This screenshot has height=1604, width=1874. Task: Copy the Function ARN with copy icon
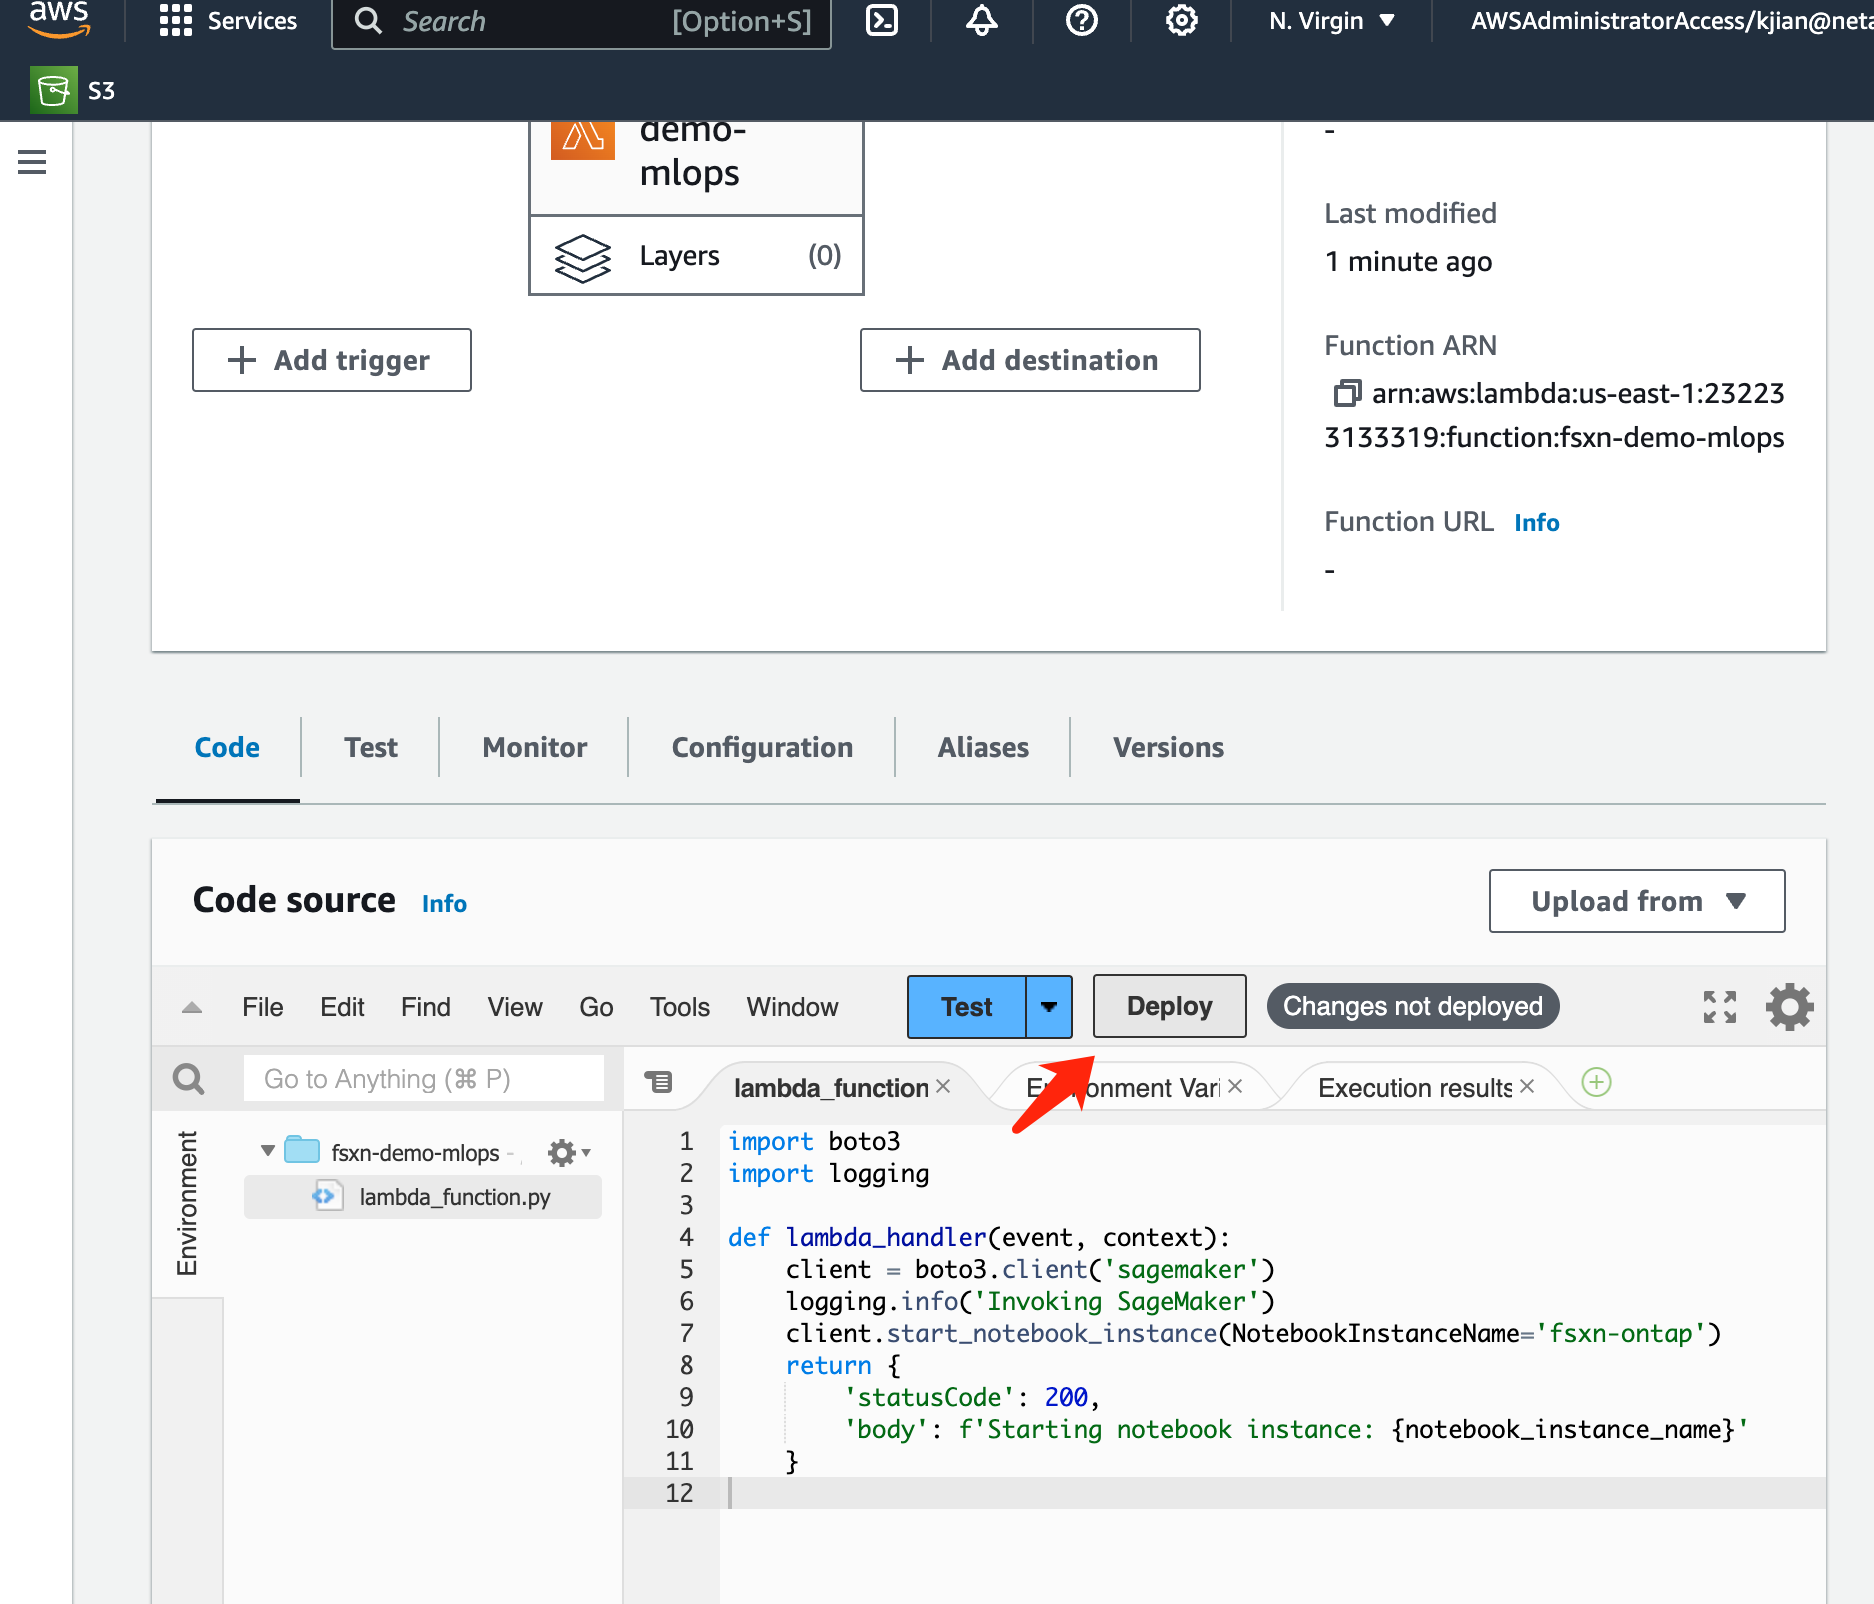point(1346,393)
